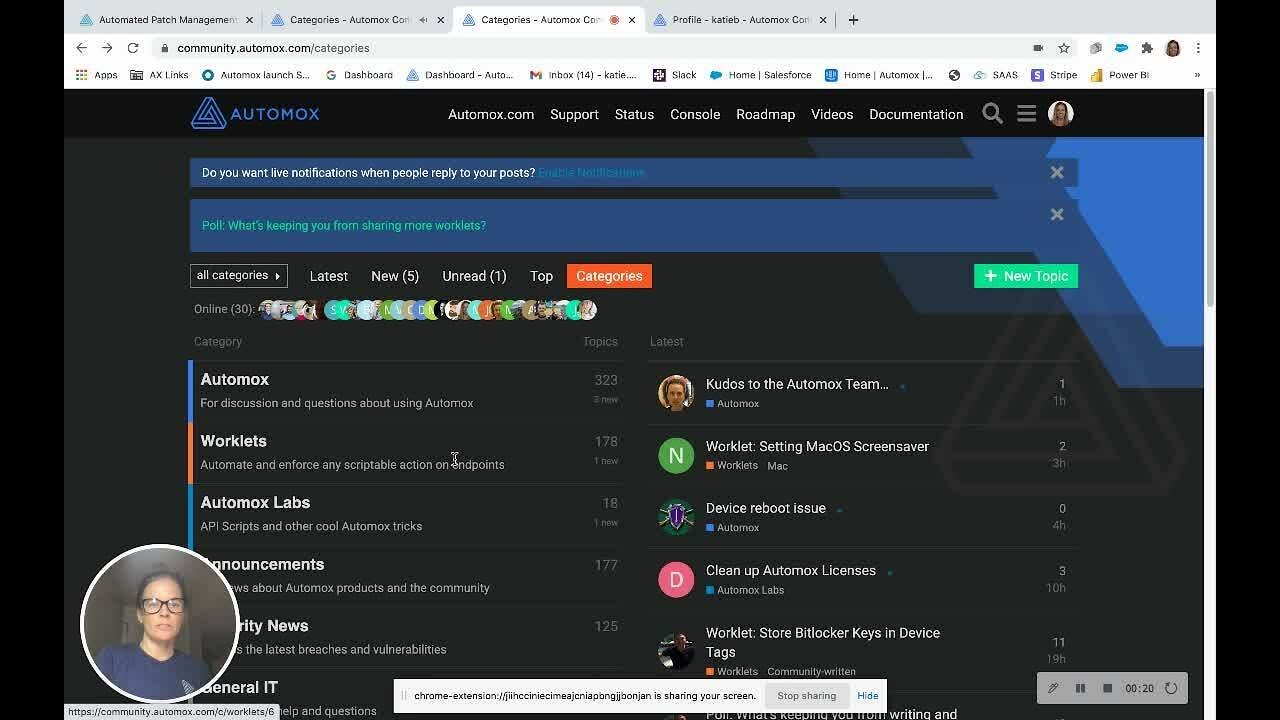Click the browser forward arrow
This screenshot has height=720, width=1280.
pos(107,48)
